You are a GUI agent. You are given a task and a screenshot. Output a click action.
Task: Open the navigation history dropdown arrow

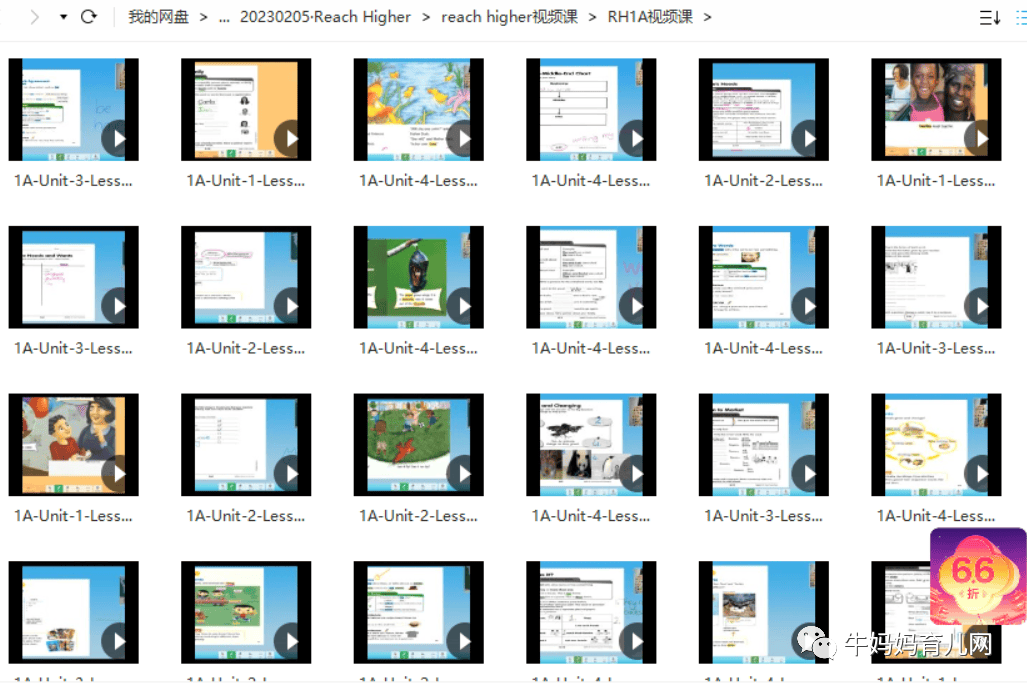pos(64,17)
